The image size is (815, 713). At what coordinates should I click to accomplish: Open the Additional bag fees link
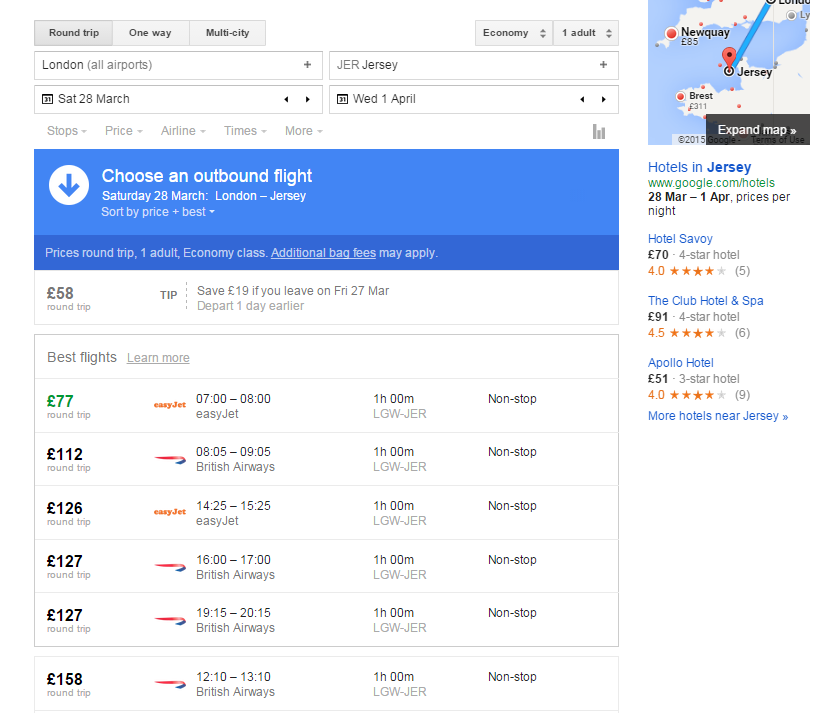tap(323, 253)
